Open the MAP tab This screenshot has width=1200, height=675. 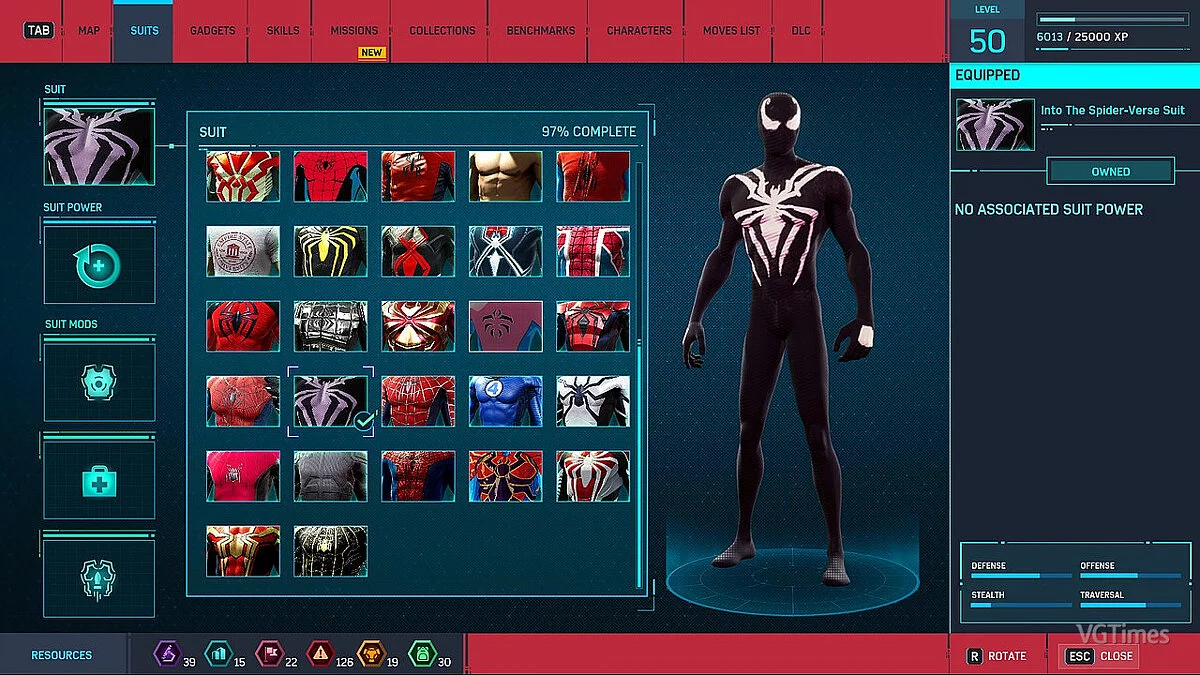pos(89,31)
